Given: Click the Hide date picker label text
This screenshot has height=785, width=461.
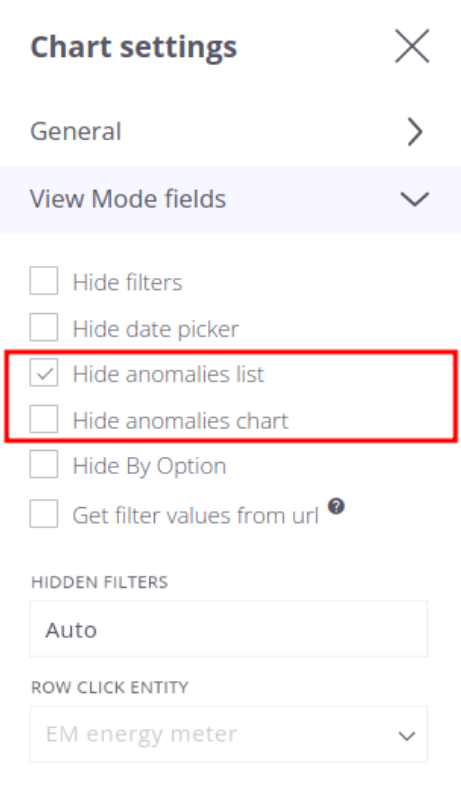Looking at the screenshot, I should click(x=156, y=329).
